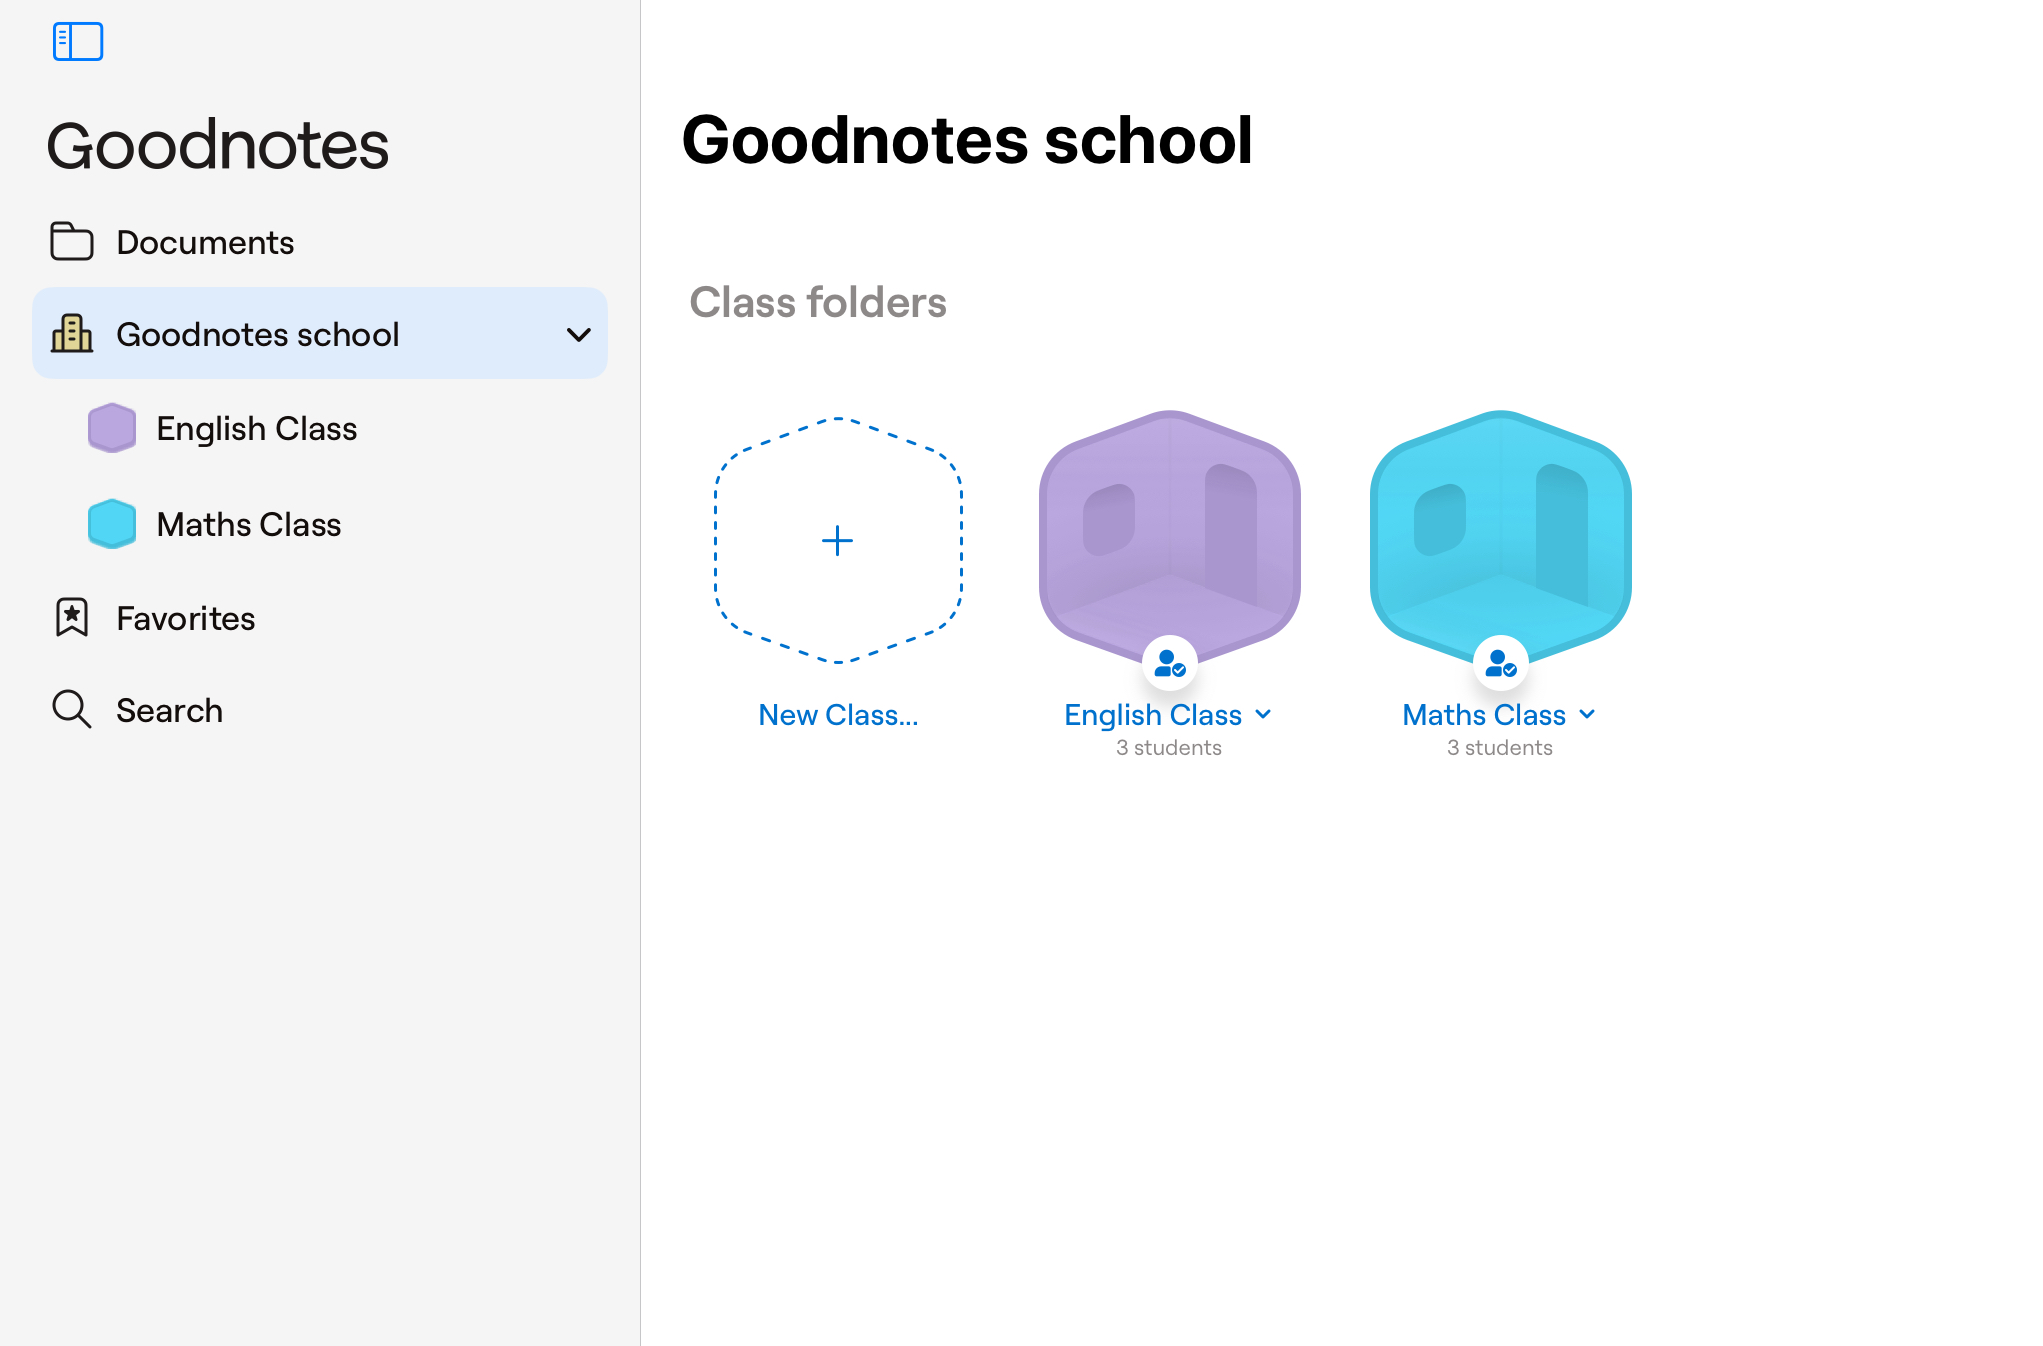Open the English Class folder dropdown chevron
The height and width of the screenshot is (1346, 2043).
tap(1263, 714)
